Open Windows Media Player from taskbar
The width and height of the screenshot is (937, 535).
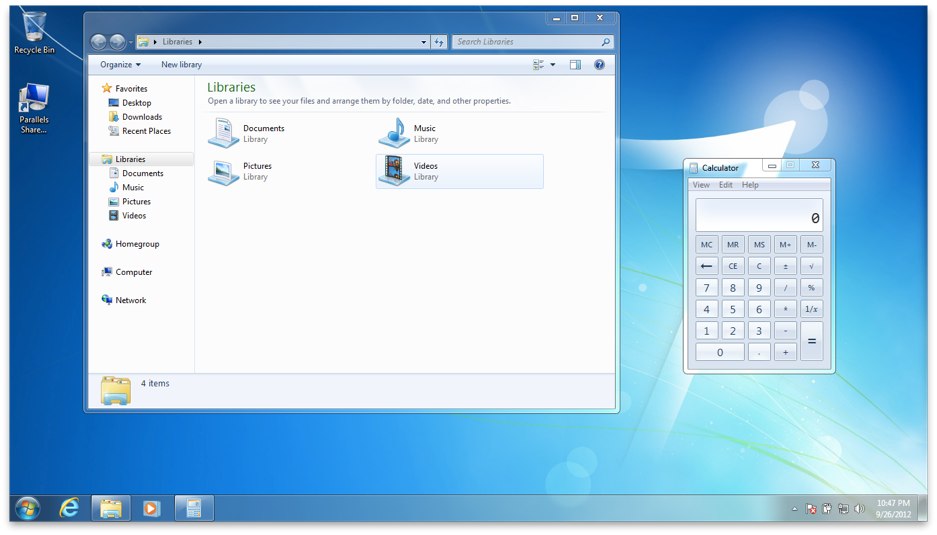(x=151, y=508)
